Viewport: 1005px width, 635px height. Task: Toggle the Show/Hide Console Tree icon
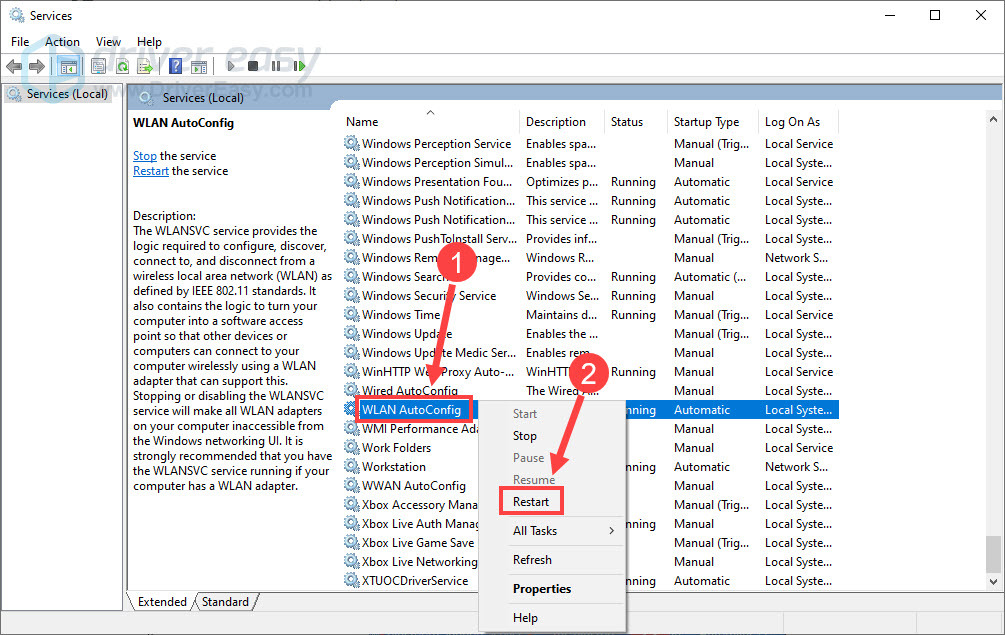pyautogui.click(x=66, y=65)
